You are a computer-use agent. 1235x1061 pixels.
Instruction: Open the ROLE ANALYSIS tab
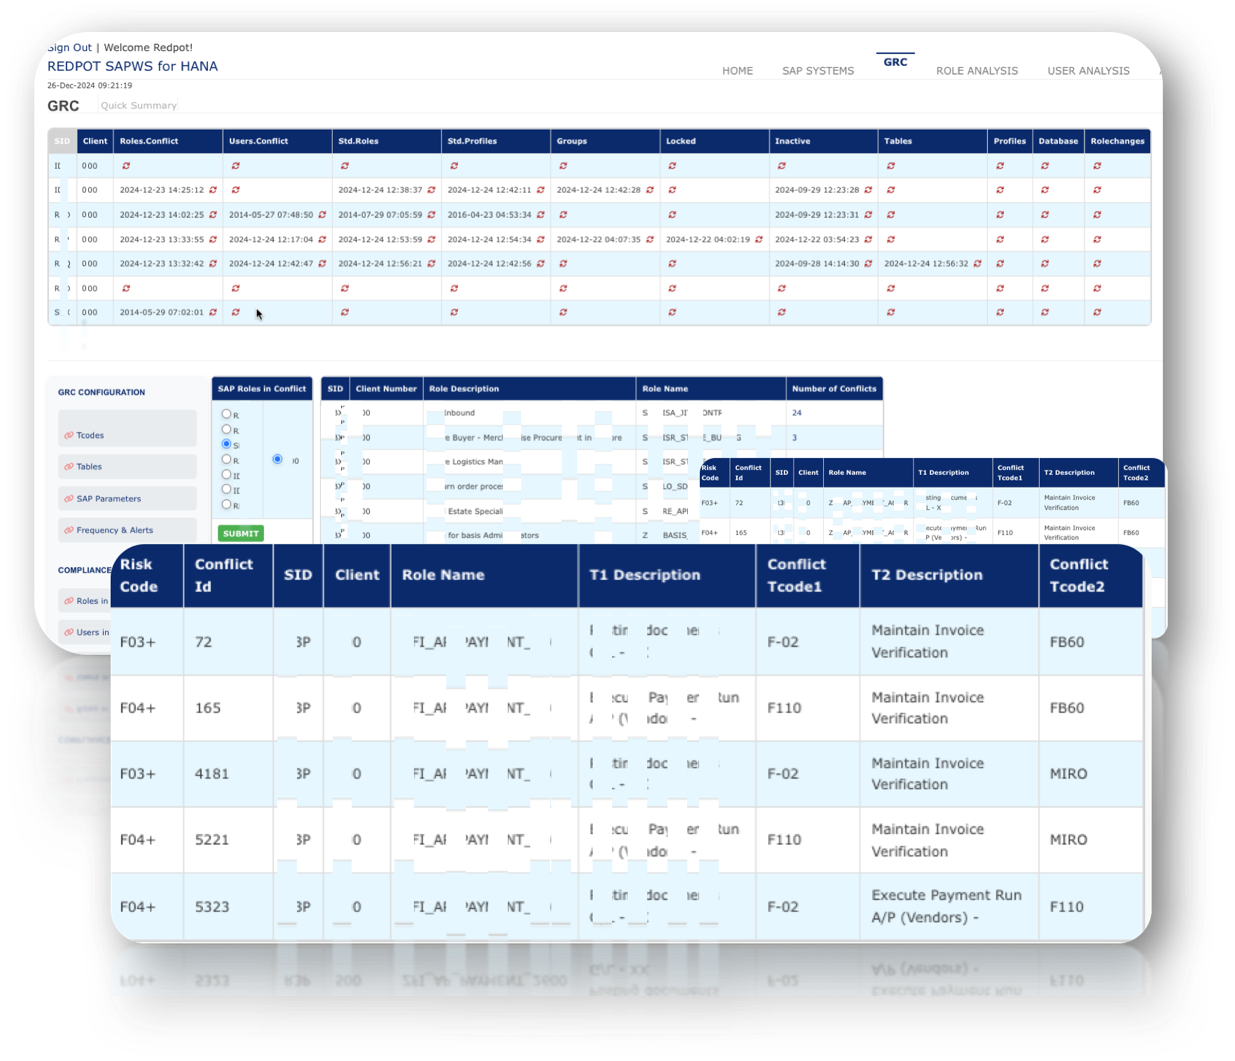point(976,71)
